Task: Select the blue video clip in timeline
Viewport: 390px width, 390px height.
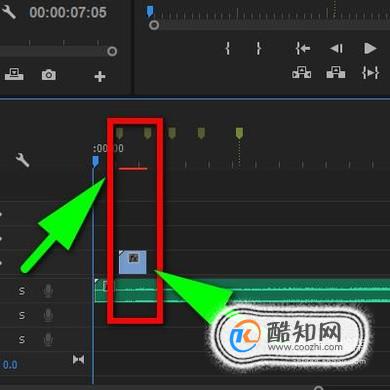Action: pos(133,262)
